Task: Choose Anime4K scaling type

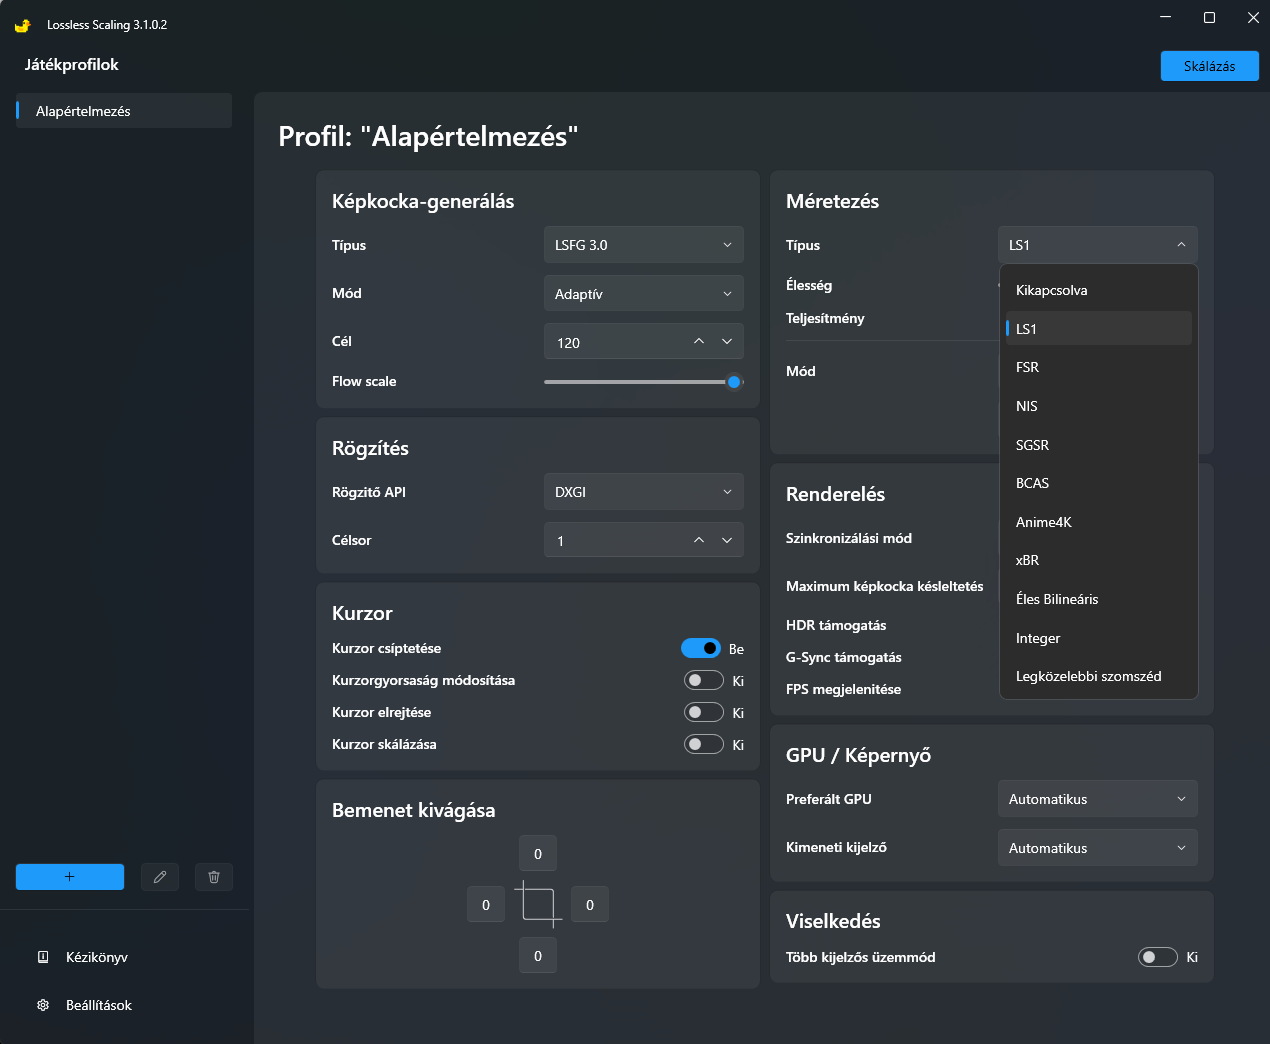Action: (1099, 522)
